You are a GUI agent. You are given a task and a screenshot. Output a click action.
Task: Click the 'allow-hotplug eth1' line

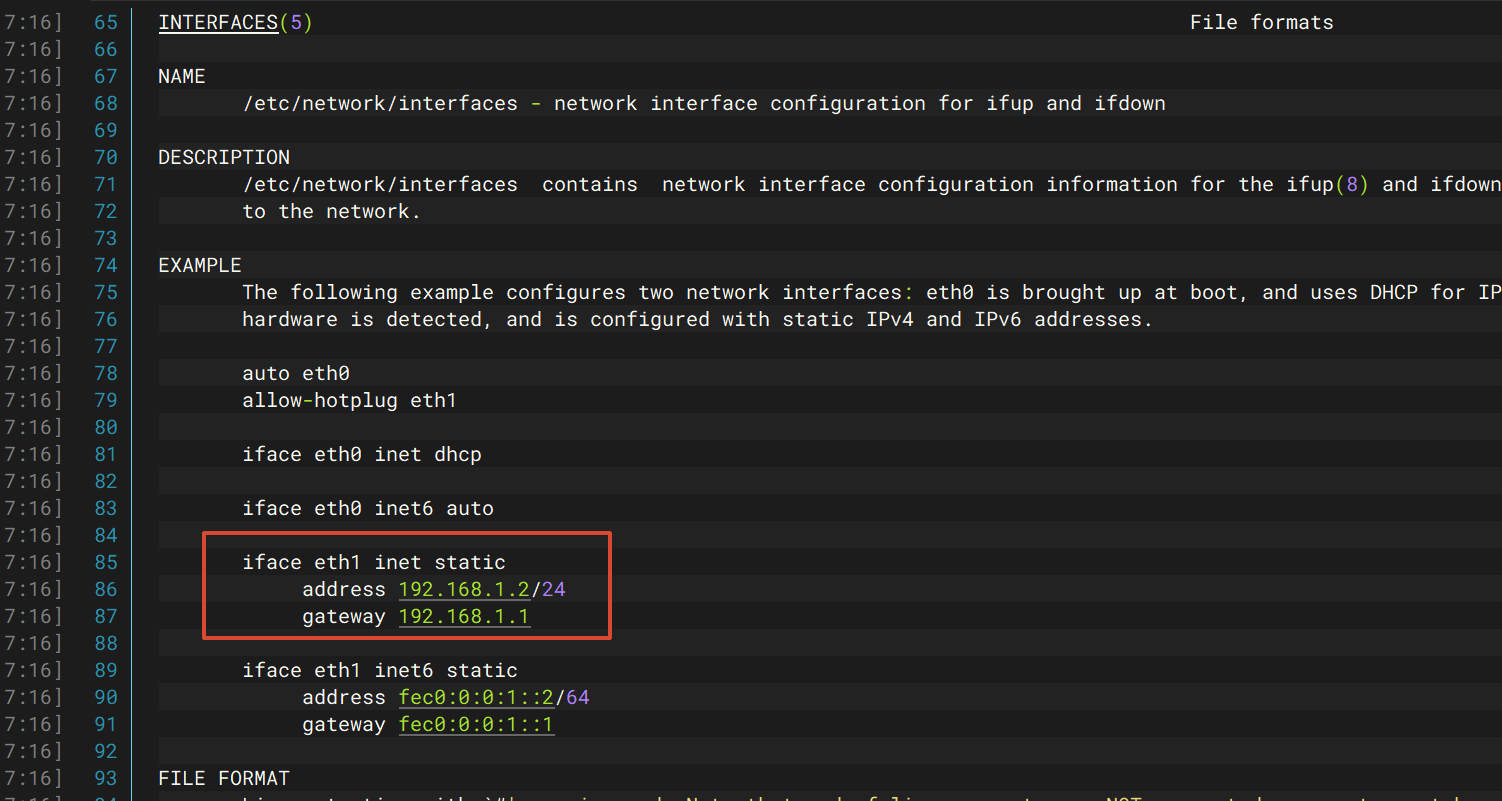coord(349,400)
